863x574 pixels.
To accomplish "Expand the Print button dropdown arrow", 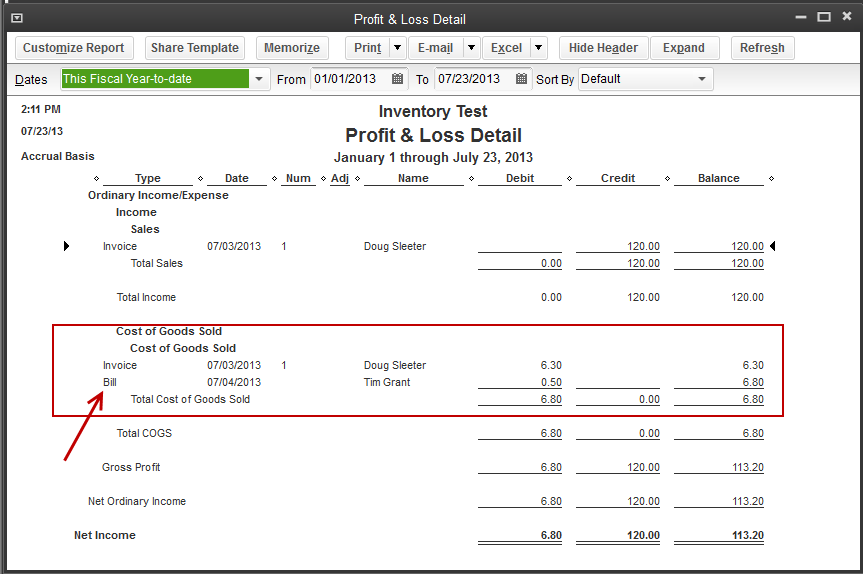I will (397, 48).
